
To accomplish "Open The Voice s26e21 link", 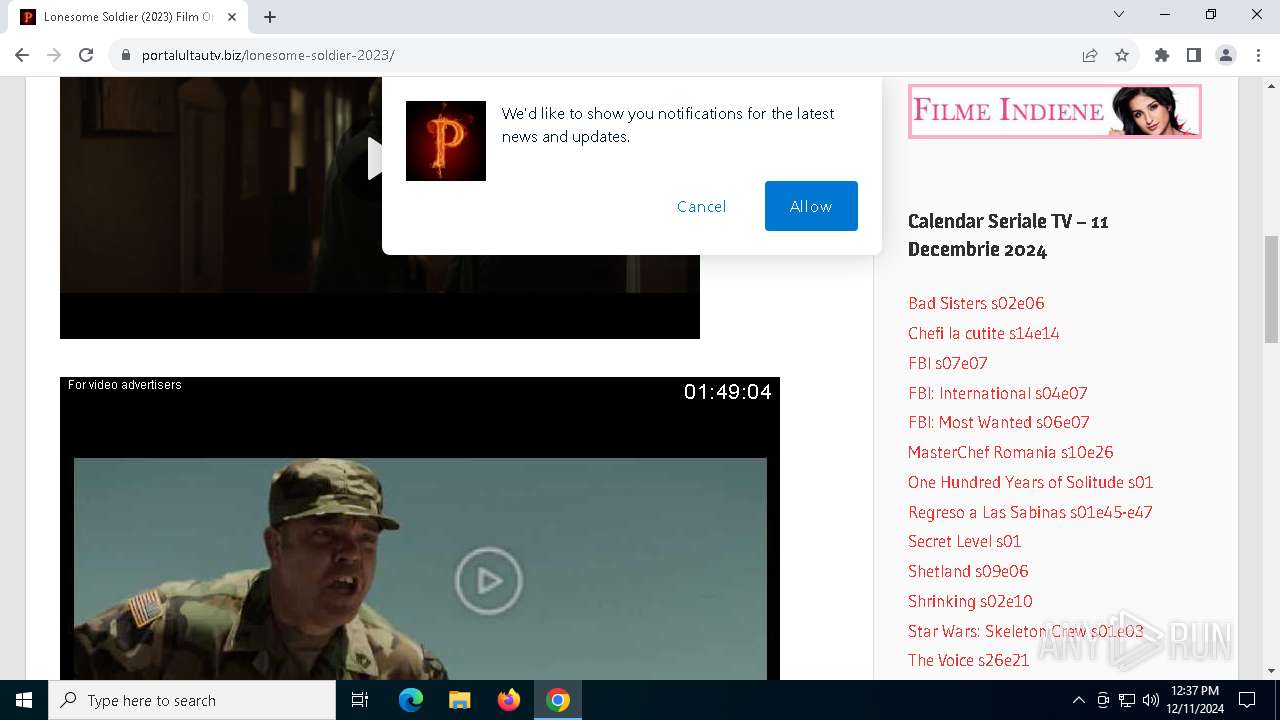I will [969, 660].
